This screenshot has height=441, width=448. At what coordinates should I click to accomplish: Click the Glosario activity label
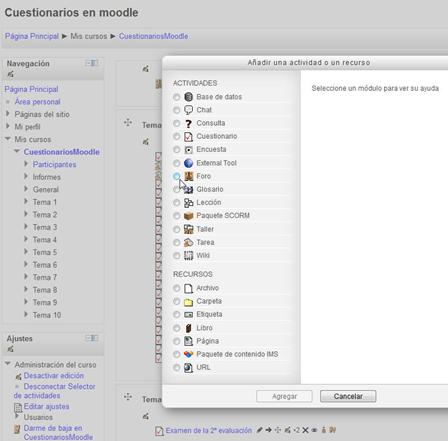click(x=210, y=189)
